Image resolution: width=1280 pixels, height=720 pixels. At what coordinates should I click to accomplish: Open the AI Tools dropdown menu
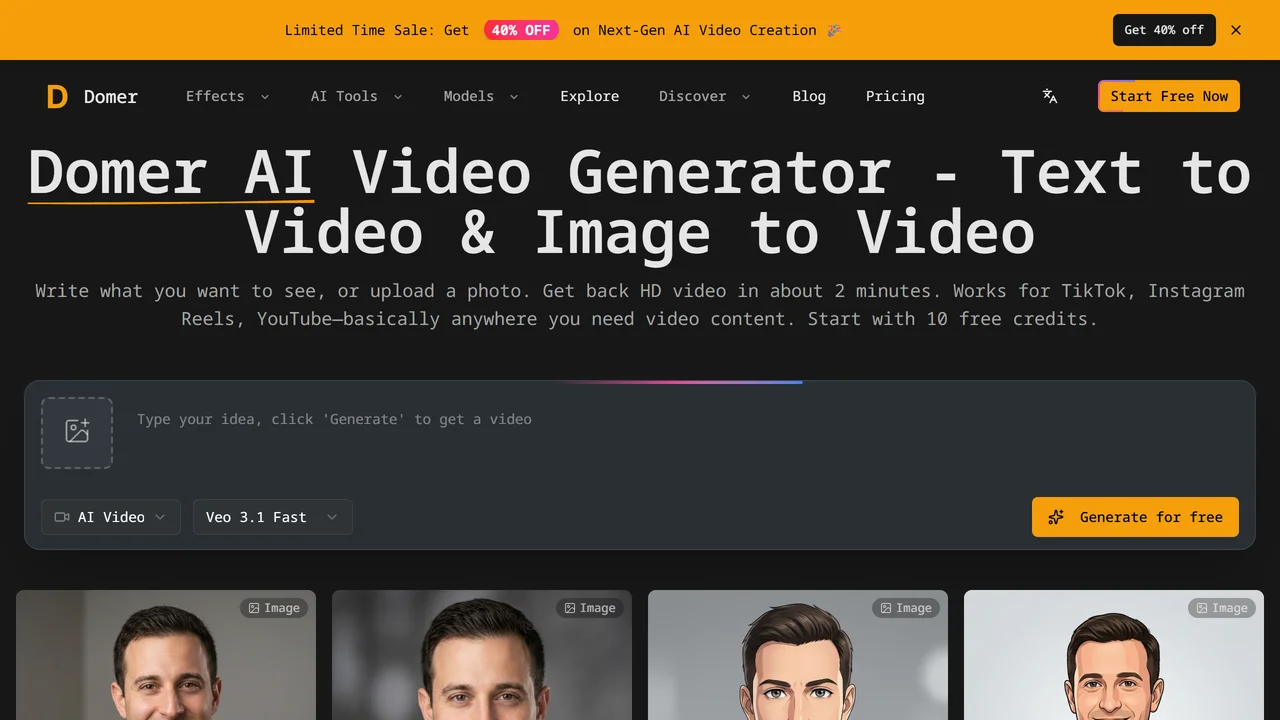[356, 96]
